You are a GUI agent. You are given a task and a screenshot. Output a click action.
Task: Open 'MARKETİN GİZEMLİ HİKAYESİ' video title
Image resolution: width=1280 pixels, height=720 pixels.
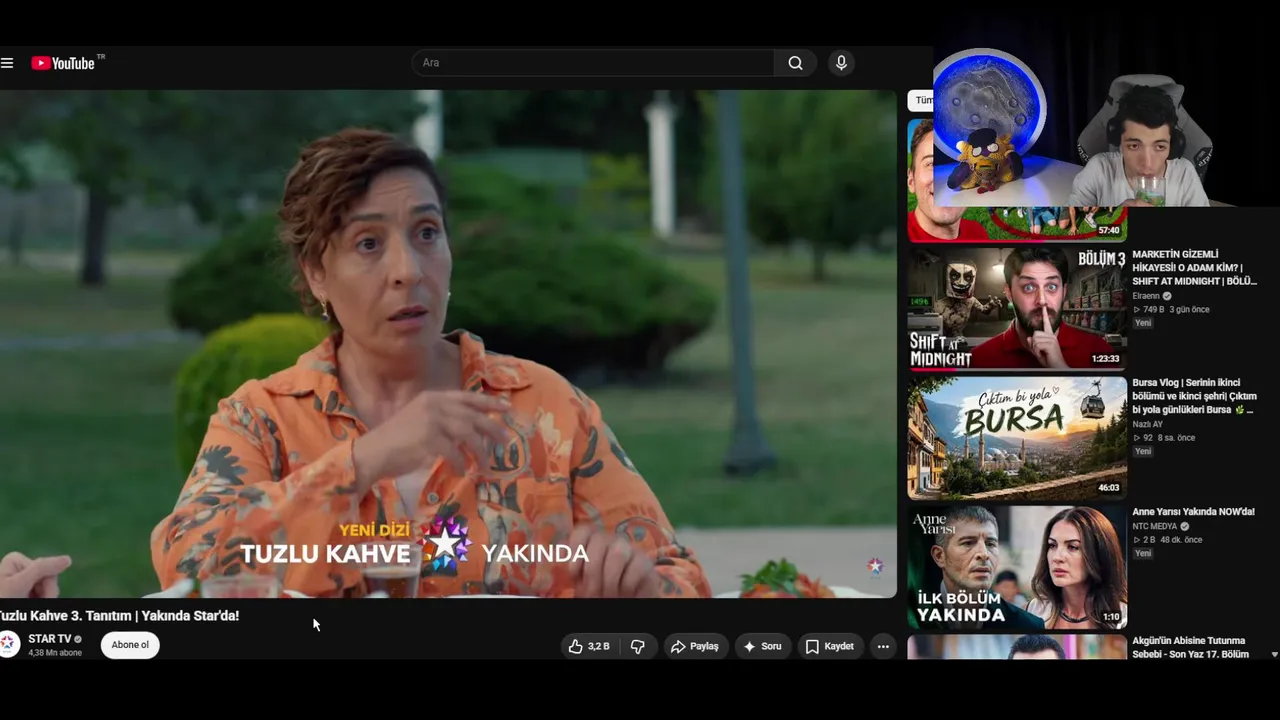click(x=1194, y=268)
